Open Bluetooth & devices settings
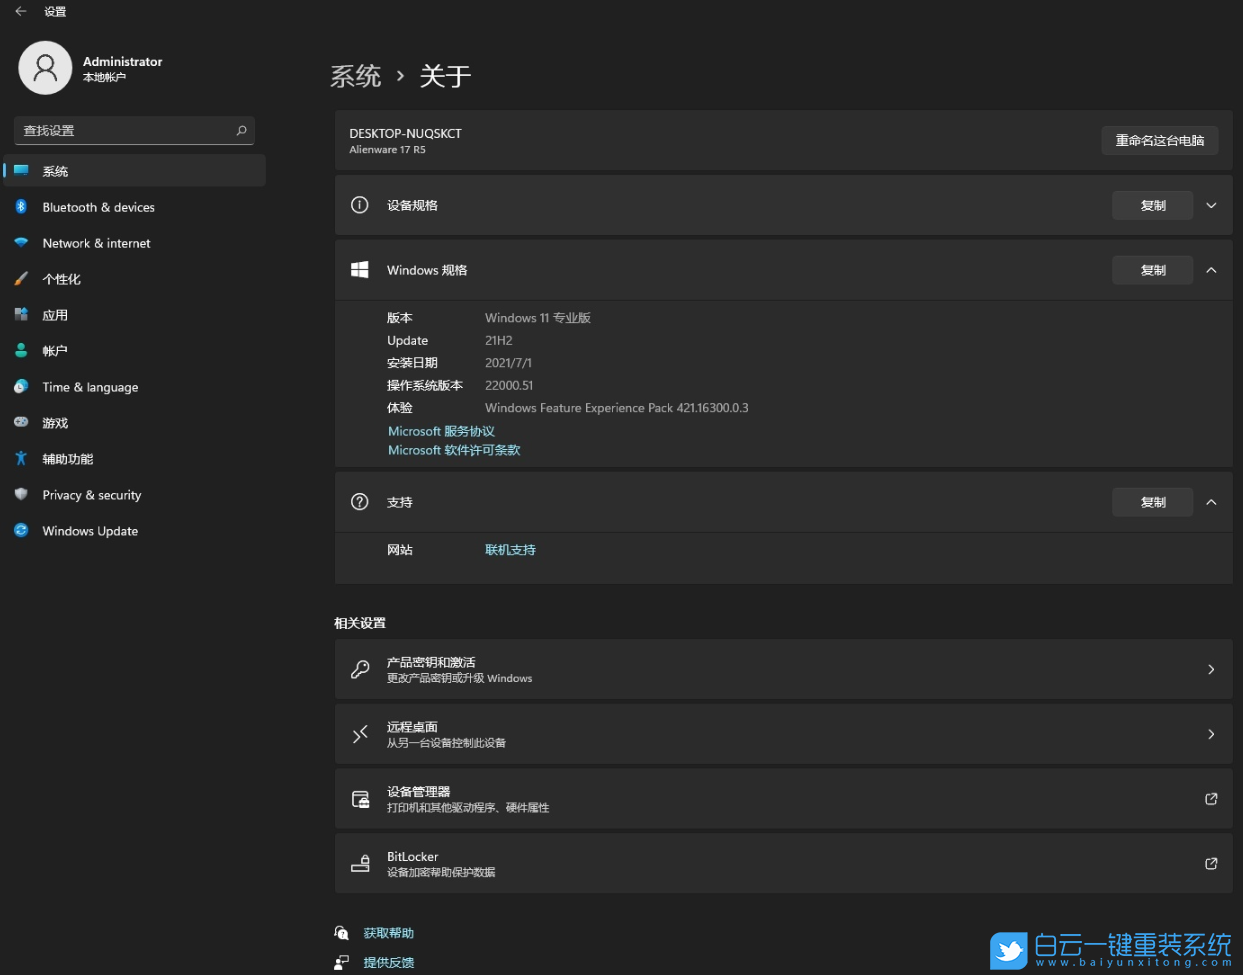 coord(98,207)
